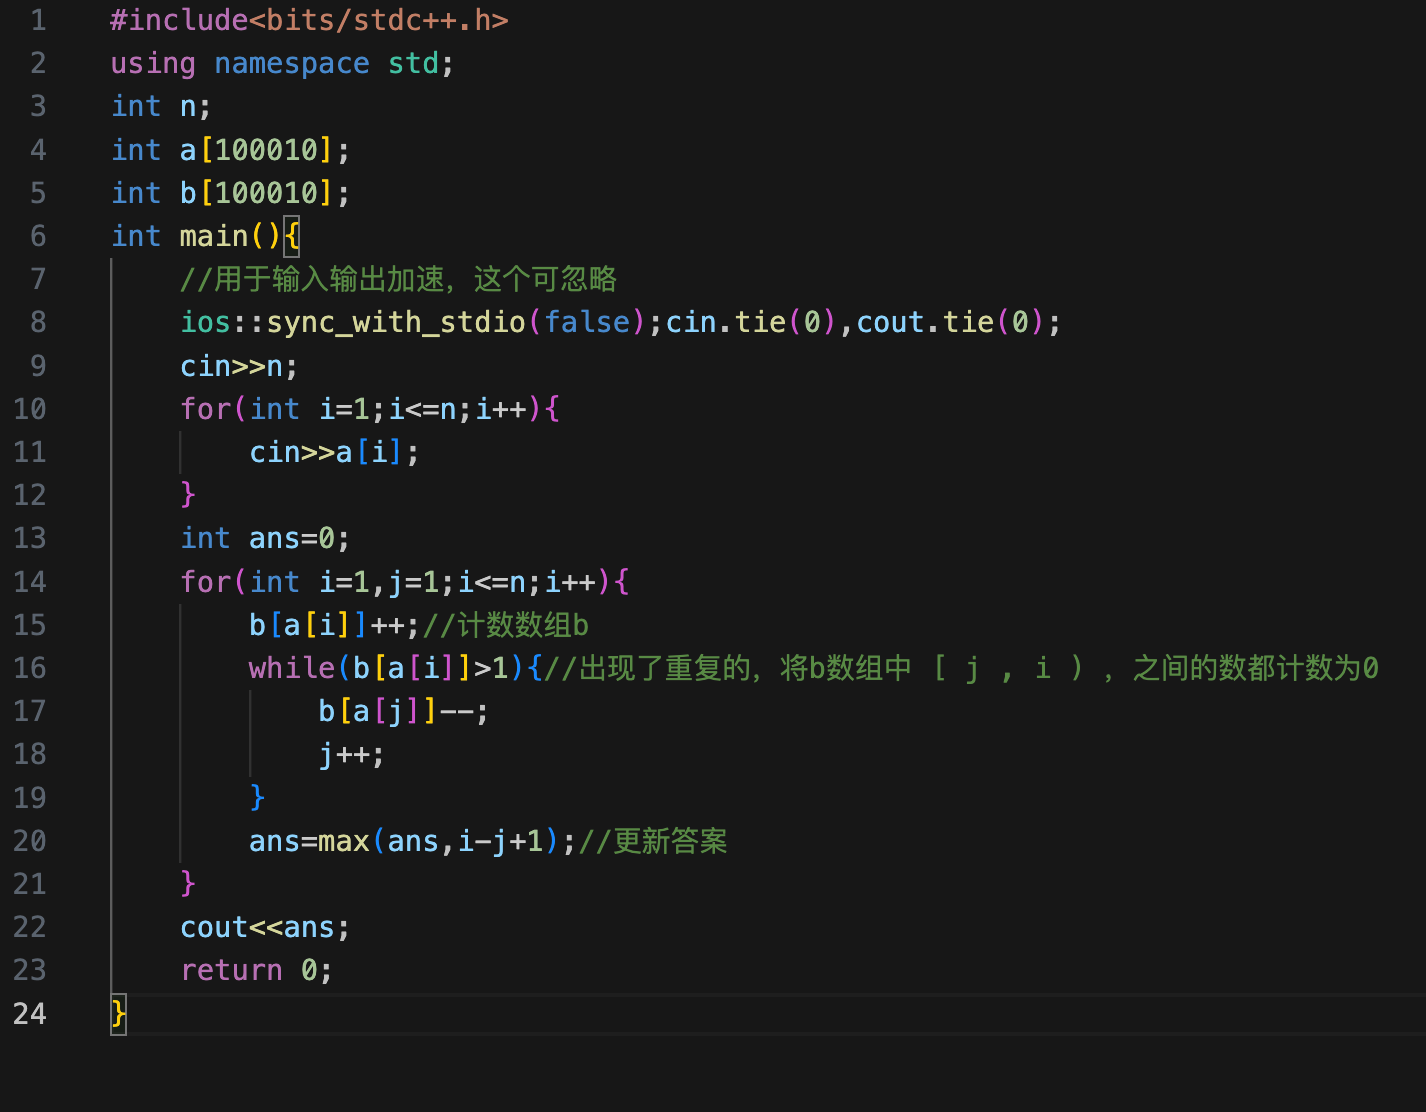
Task: Click closing brace on line 12
Action: pyautogui.click(x=188, y=495)
